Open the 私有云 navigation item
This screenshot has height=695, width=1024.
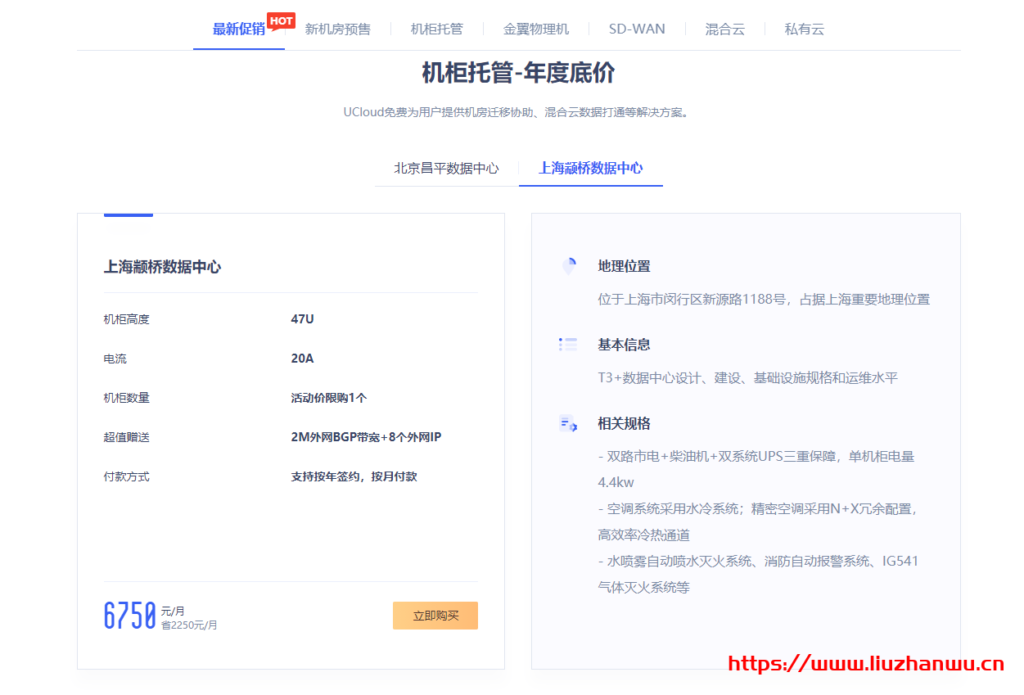point(803,29)
